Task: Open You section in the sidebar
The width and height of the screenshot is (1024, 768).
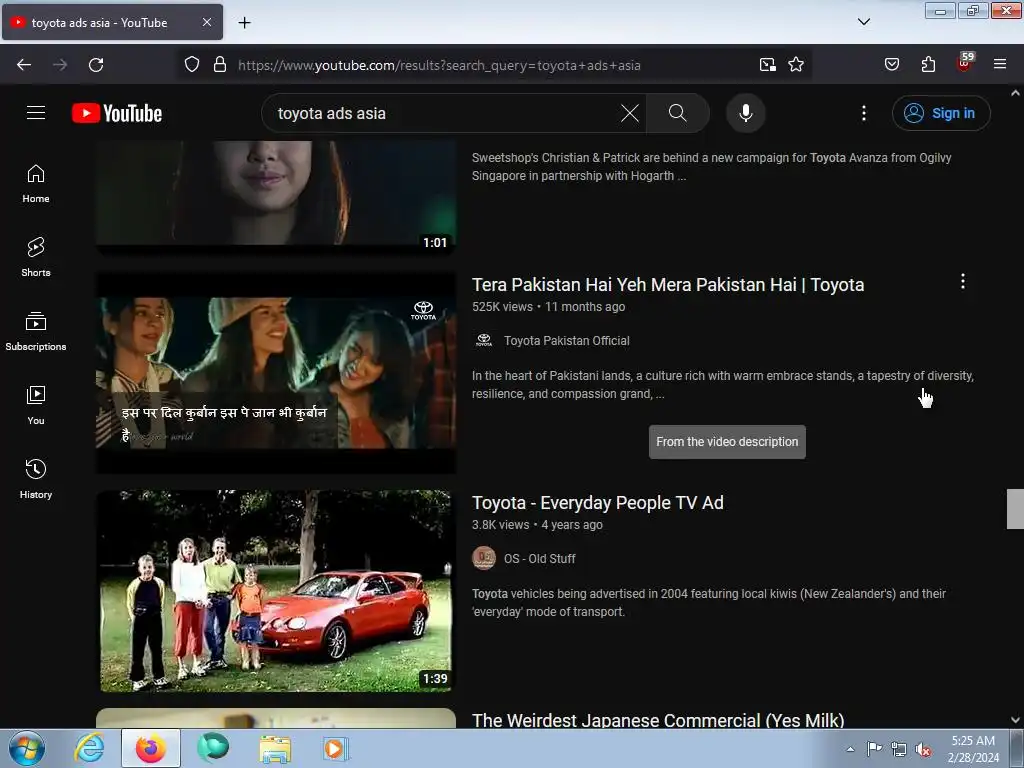Action: point(36,406)
